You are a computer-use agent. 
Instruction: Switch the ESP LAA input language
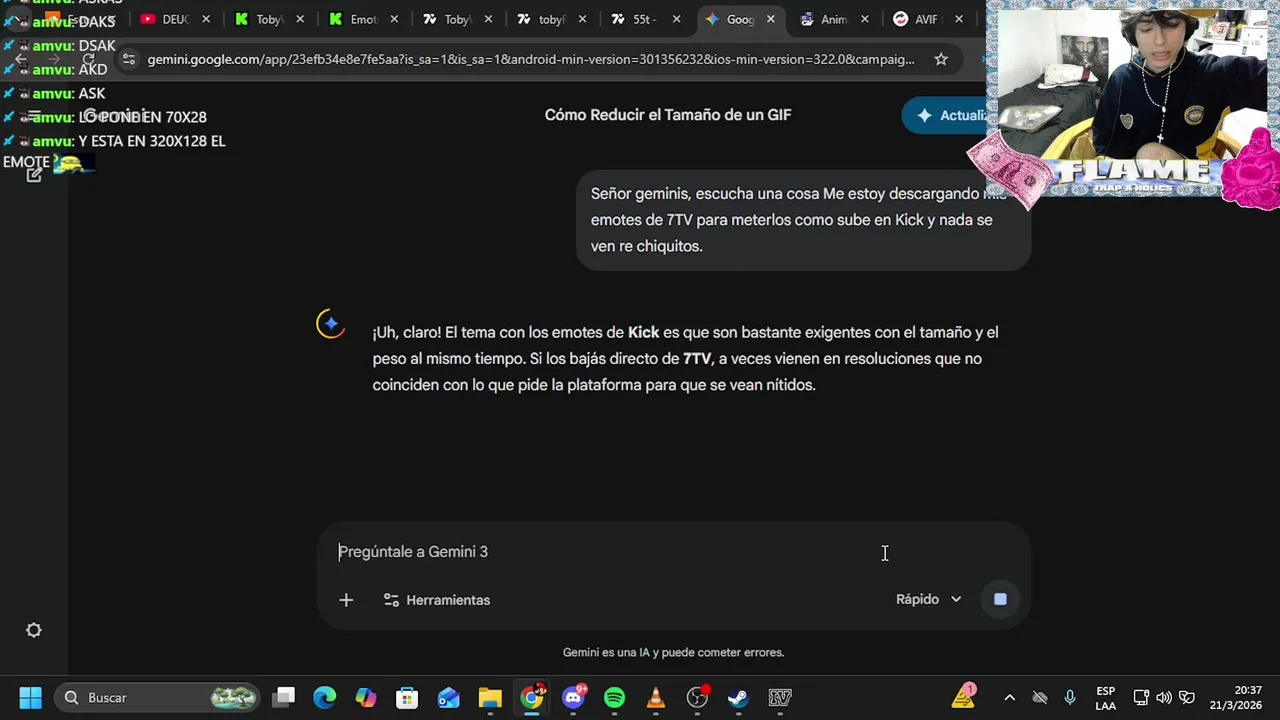coord(1105,698)
